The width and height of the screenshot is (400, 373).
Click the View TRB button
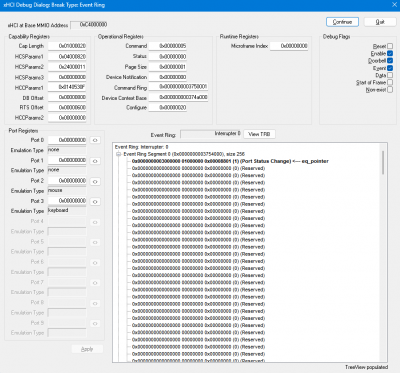[259, 134]
